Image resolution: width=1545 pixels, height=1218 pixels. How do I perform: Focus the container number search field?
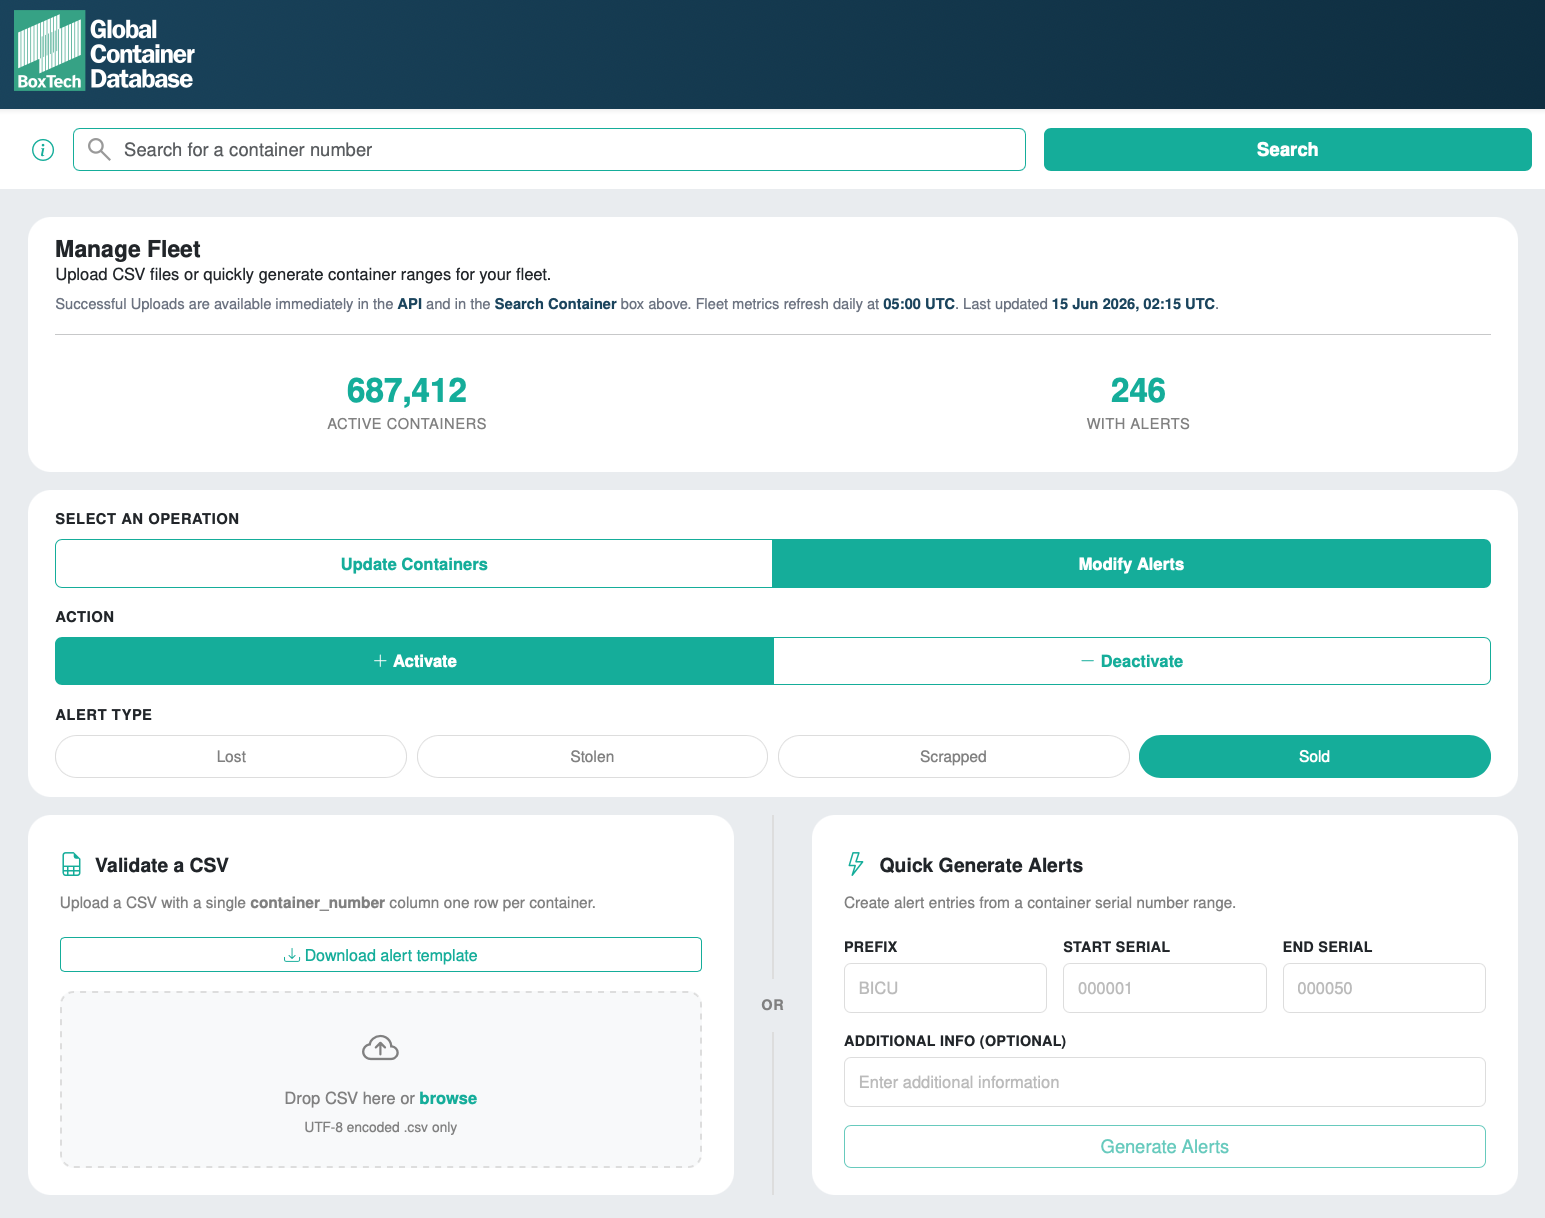[549, 149]
